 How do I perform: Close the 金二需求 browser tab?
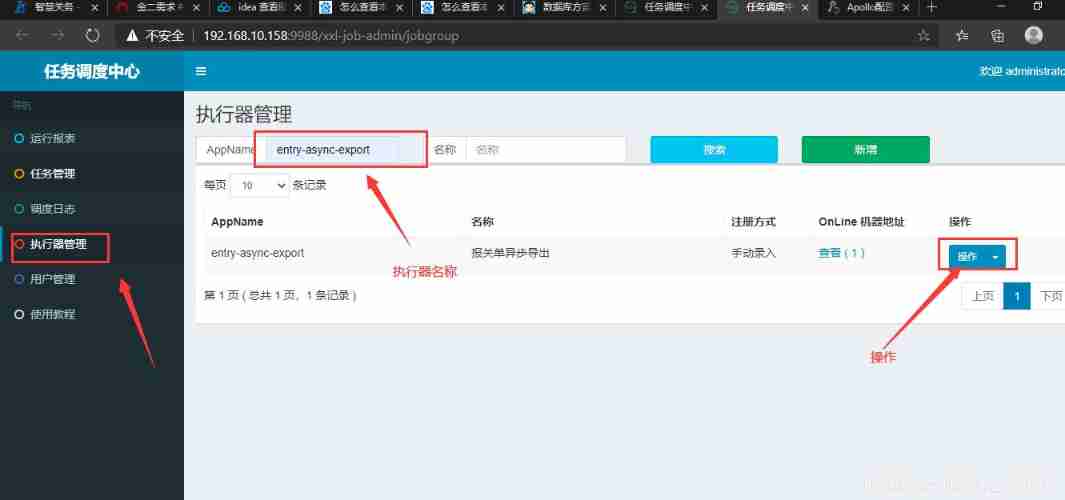point(196,7)
